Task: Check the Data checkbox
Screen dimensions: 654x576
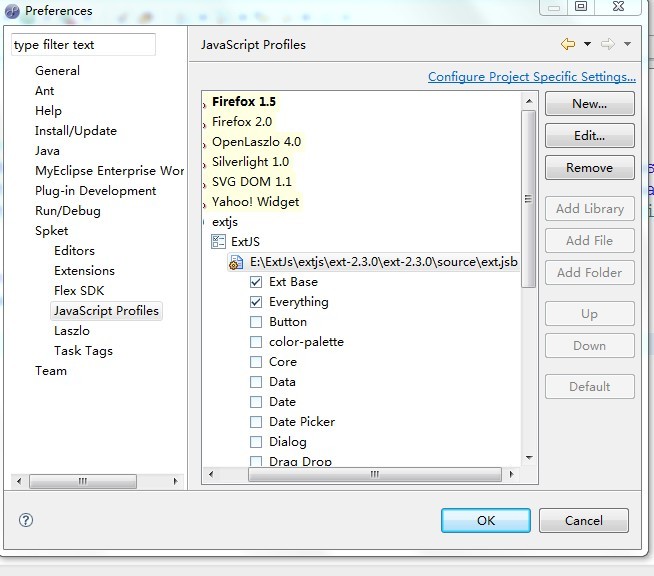Action: coord(256,382)
